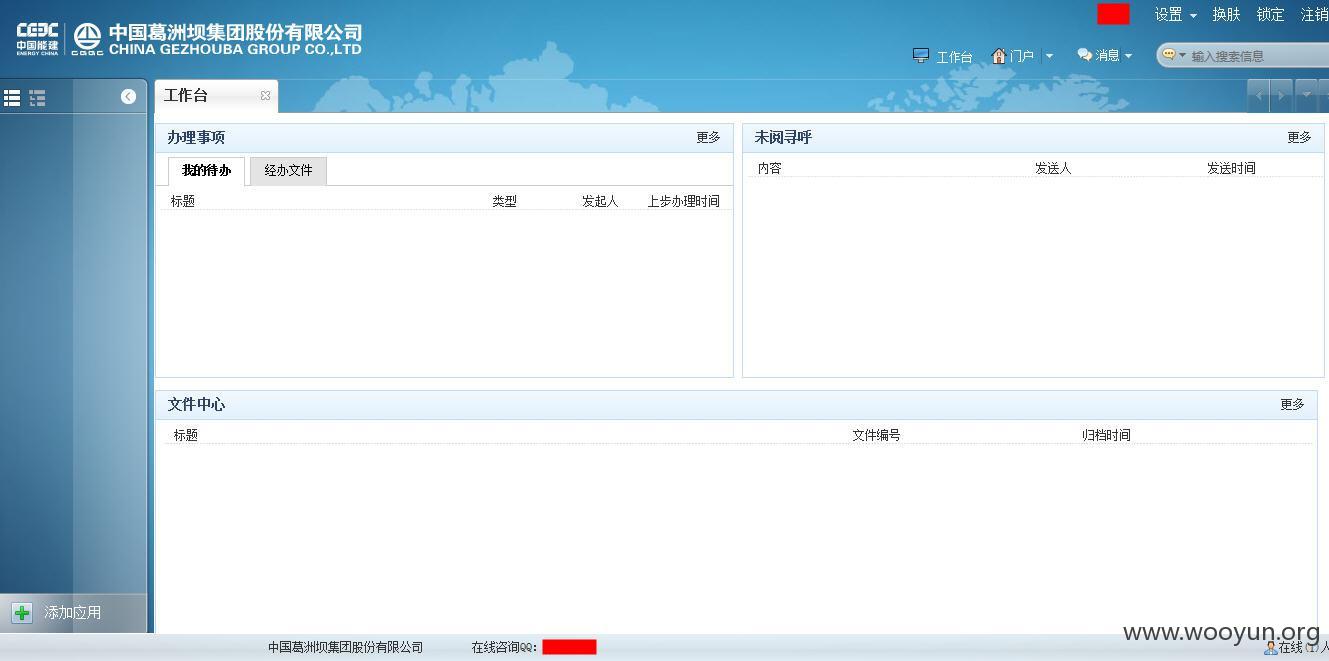This screenshot has height=661, width=1329.
Task: Open the tab list dropdown arrow
Action: tap(1305, 96)
